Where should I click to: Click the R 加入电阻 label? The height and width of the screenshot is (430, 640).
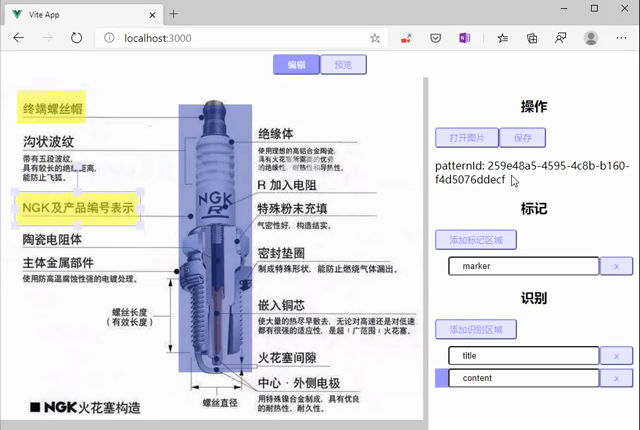[287, 185]
